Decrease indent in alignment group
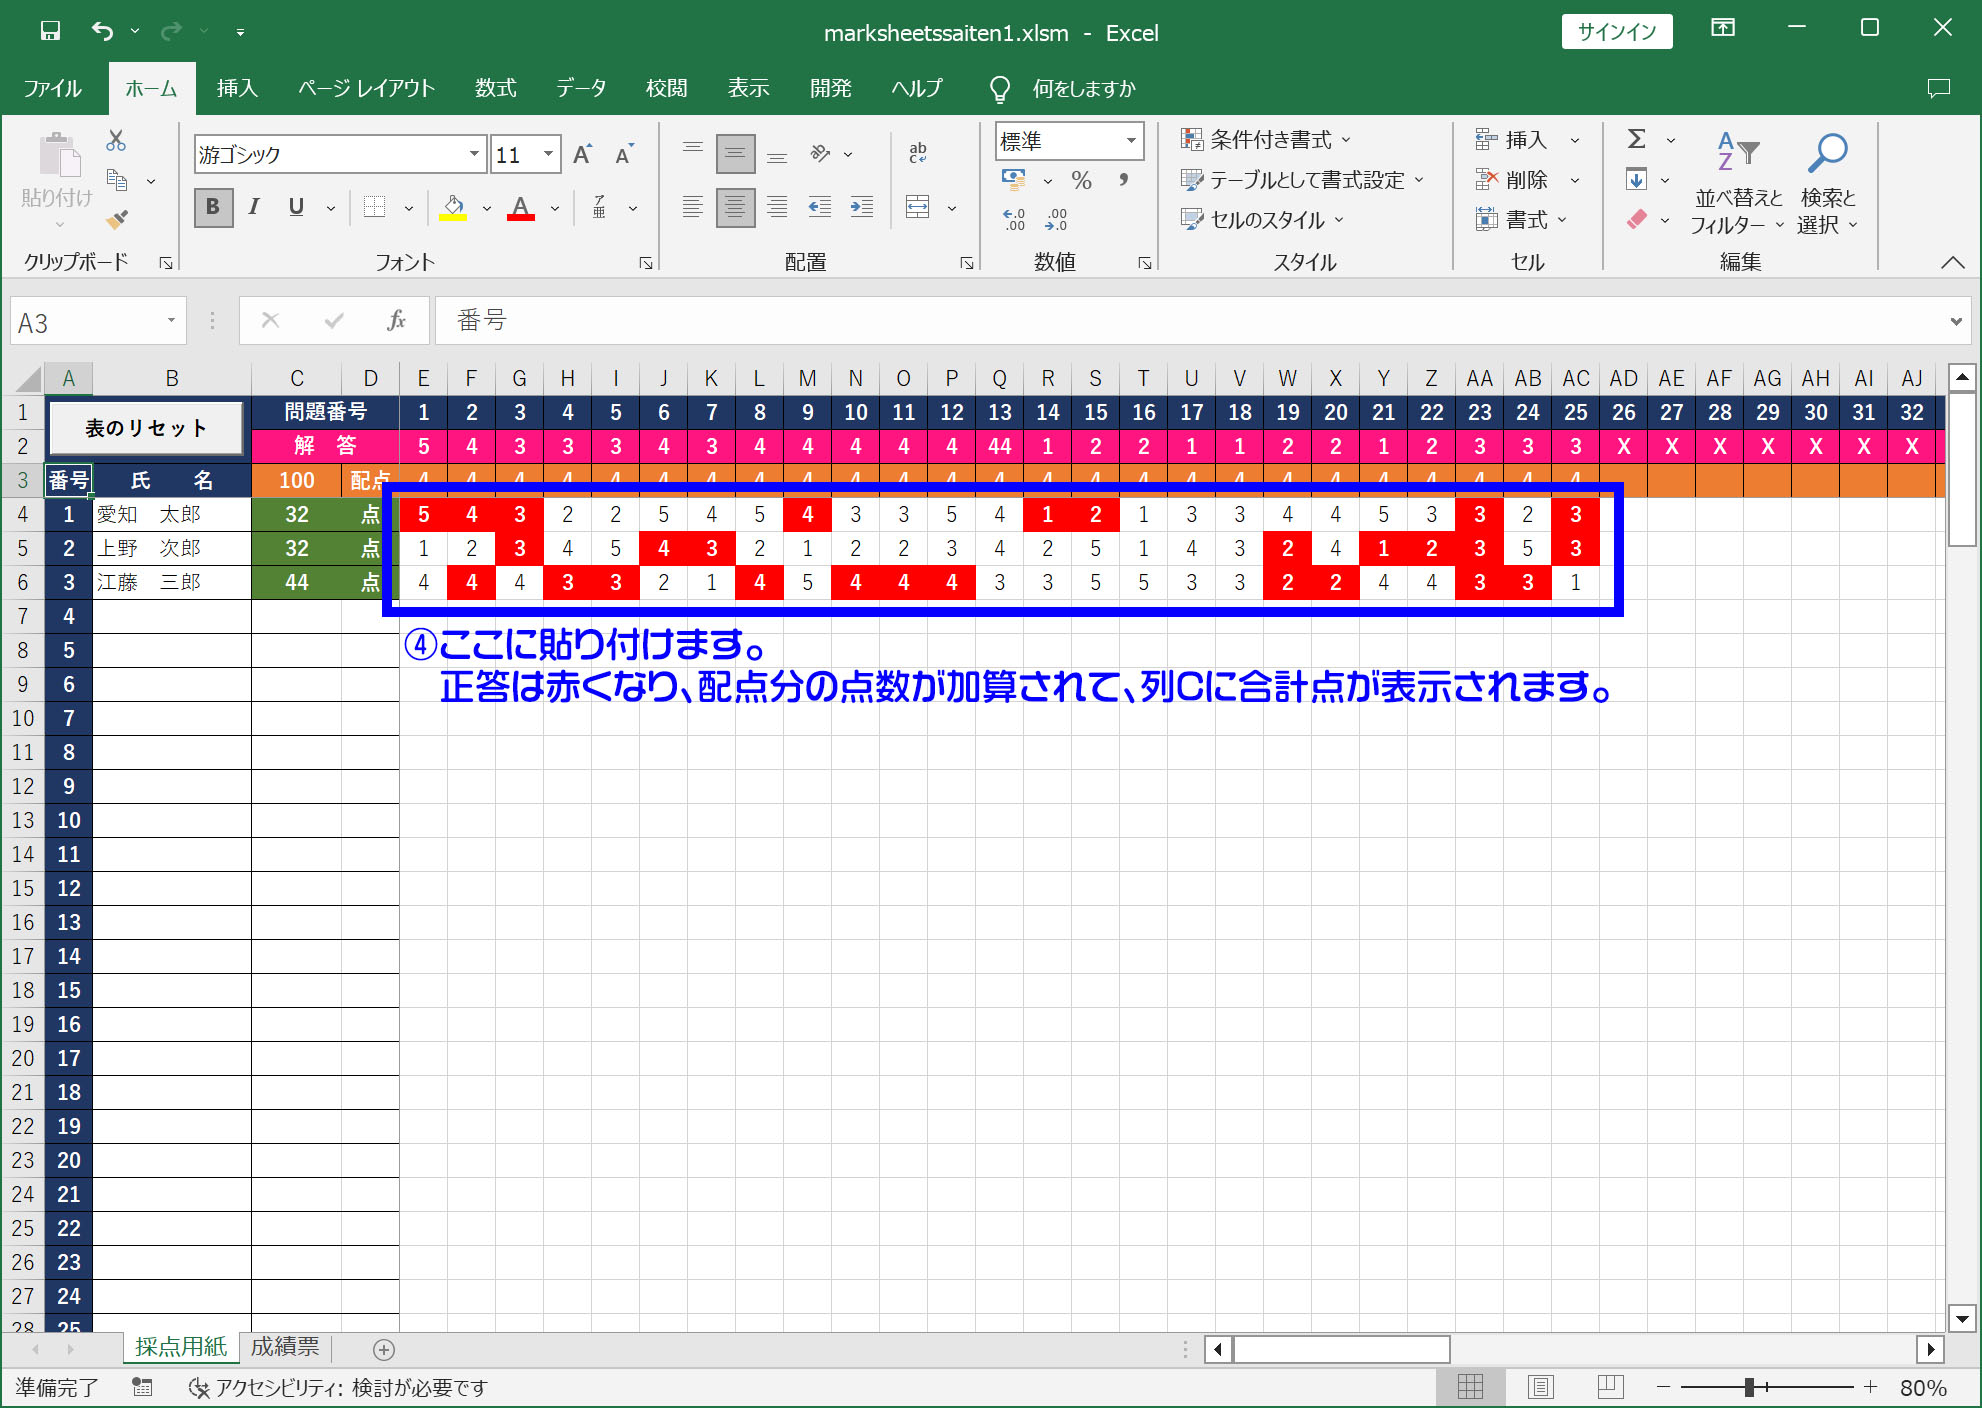The width and height of the screenshot is (1982, 1408). pyautogui.click(x=820, y=207)
